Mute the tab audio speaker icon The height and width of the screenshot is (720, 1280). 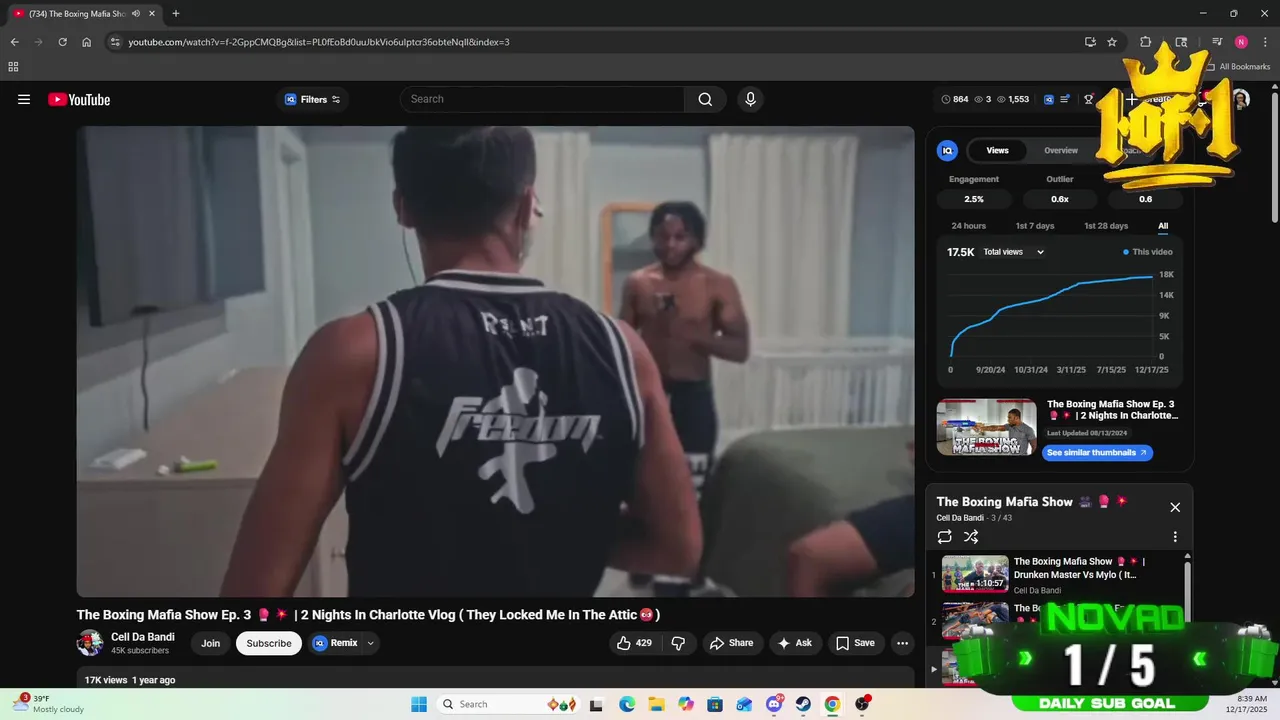click(x=136, y=13)
